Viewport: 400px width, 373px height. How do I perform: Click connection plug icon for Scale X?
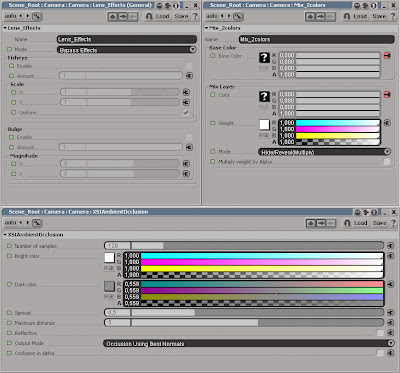click(186, 92)
